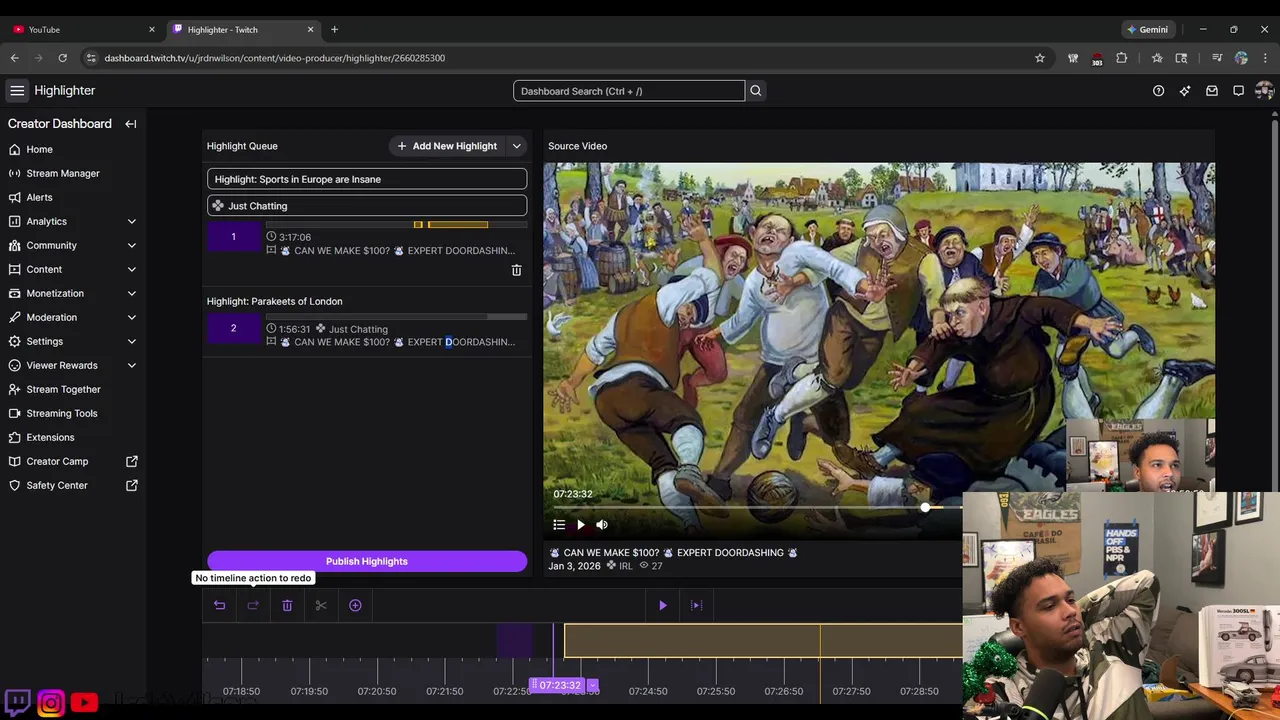
Task: Open the Twitch help question-mark icon
Action: pyautogui.click(x=1159, y=91)
